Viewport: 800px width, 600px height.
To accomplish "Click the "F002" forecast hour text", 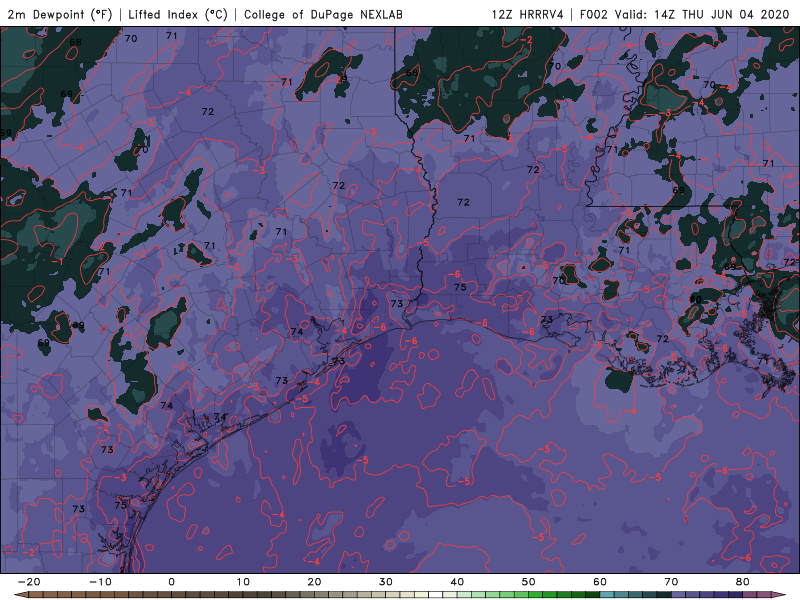I will pos(594,14).
